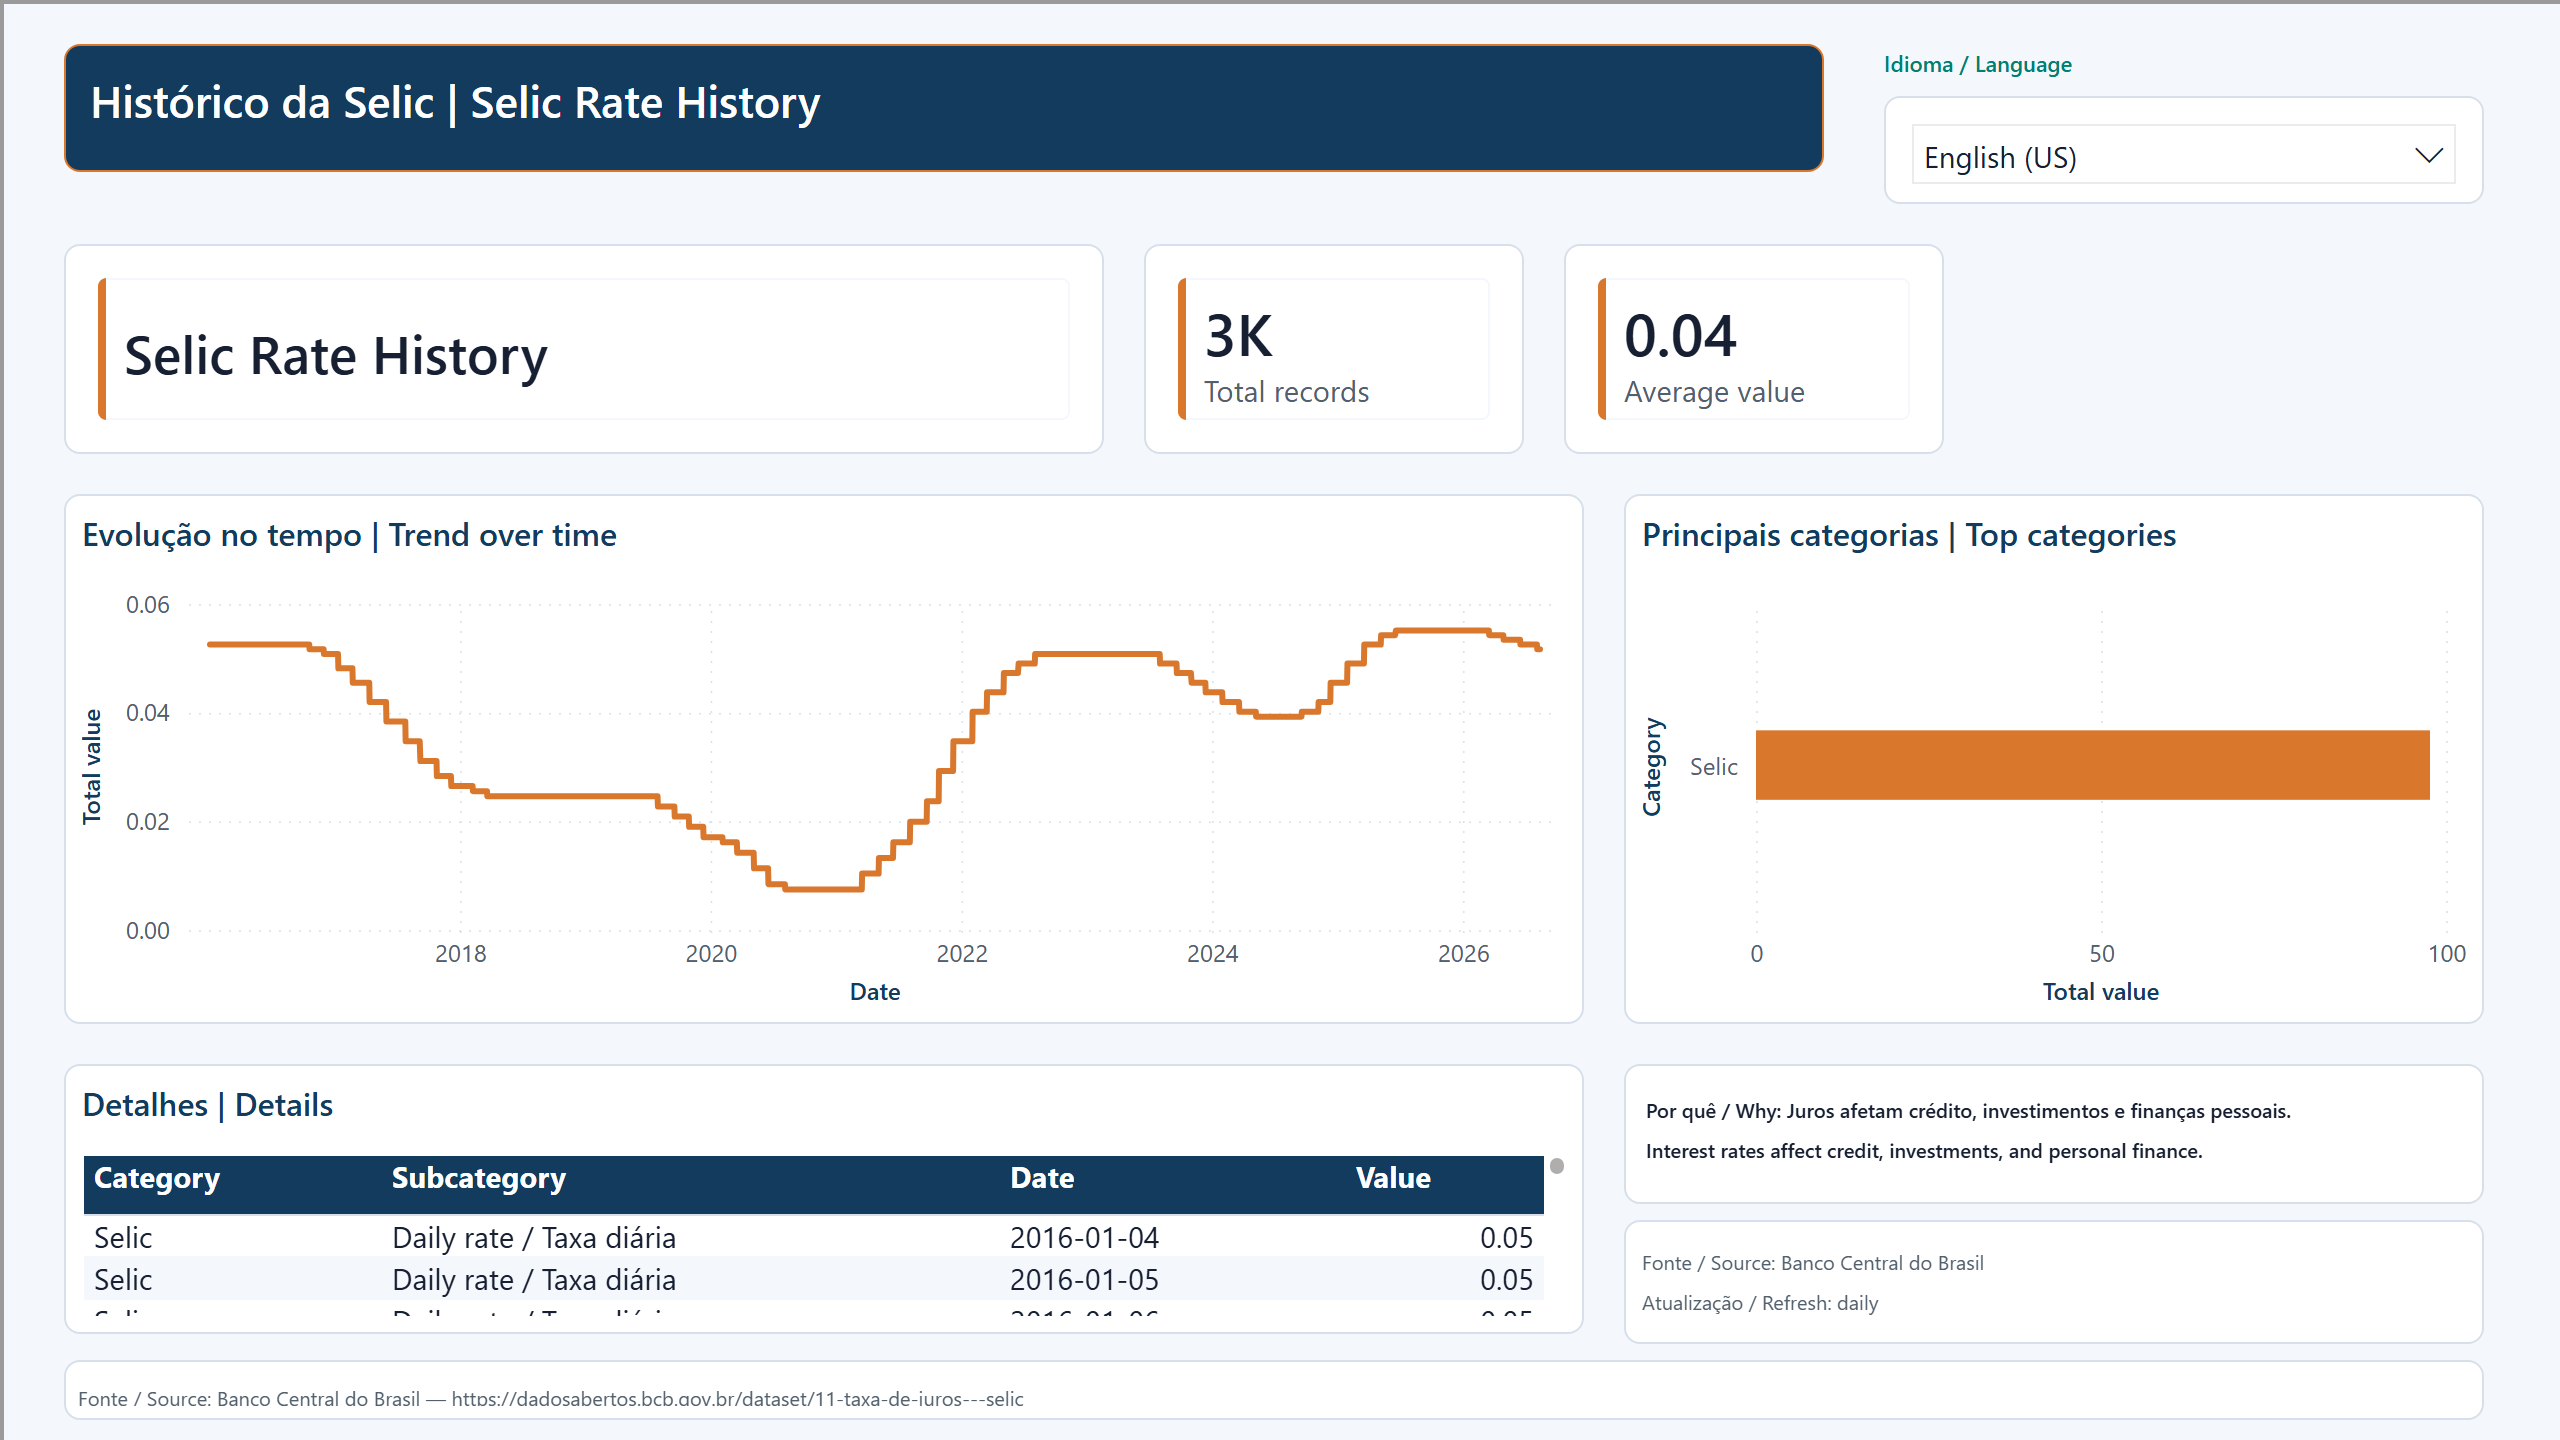The image size is (2560, 1440).
Task: Click the orange Selic trend line in chart
Action: 1096,654
